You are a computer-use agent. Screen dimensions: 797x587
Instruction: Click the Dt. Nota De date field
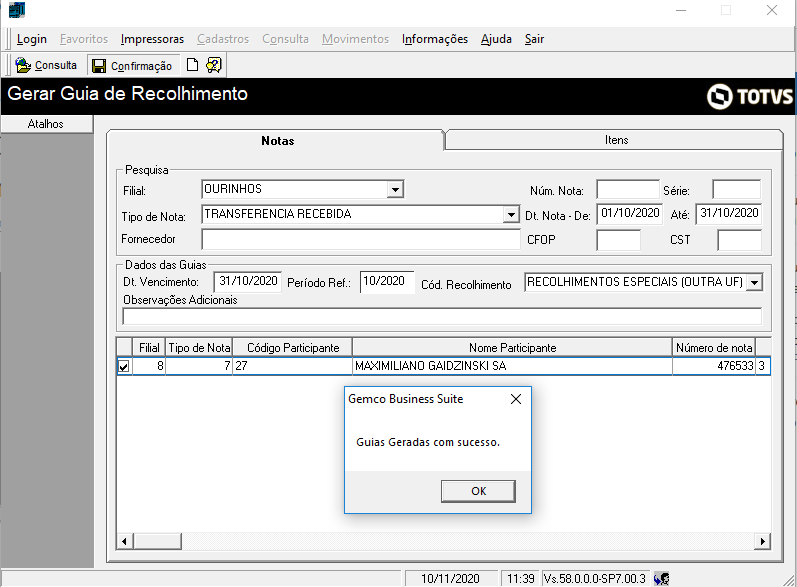629,213
